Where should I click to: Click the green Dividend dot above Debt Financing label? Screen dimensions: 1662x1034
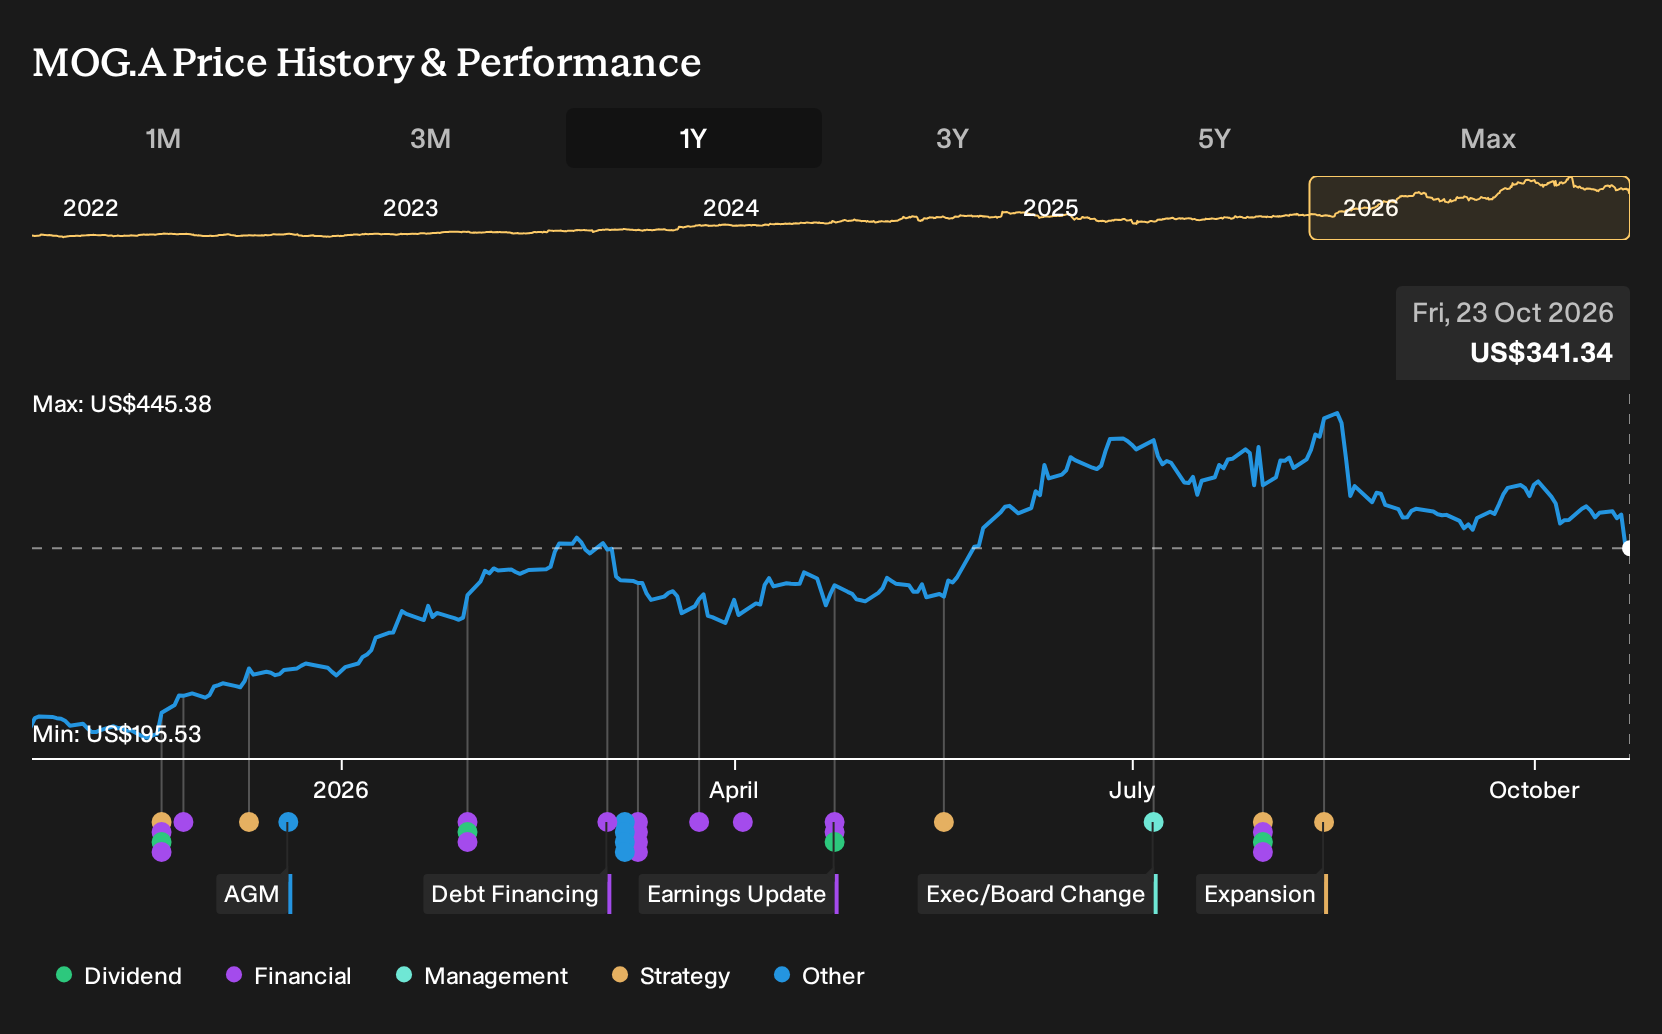click(467, 832)
